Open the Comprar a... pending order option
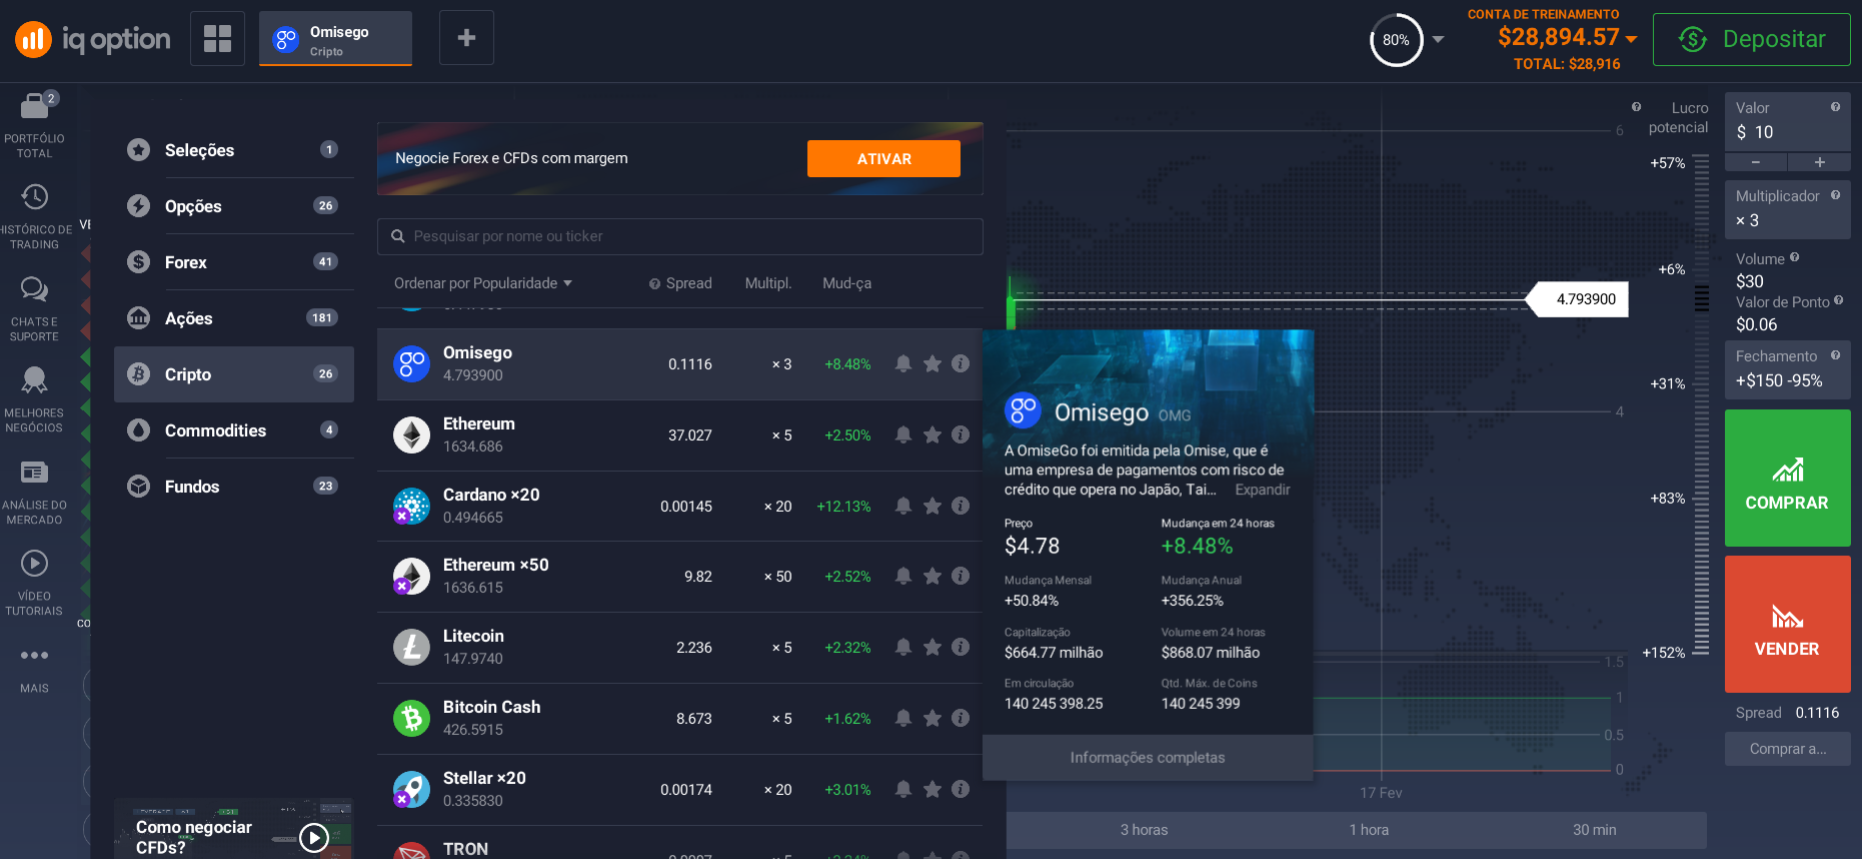 [x=1787, y=749]
